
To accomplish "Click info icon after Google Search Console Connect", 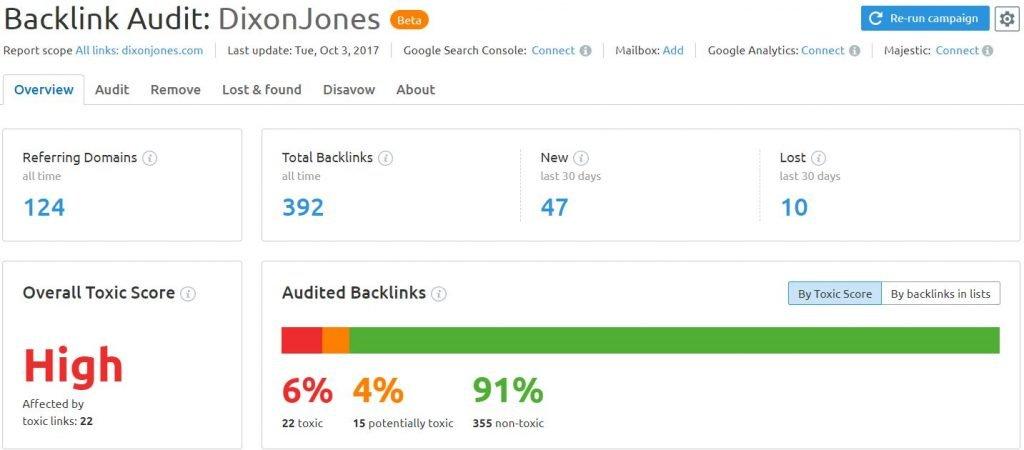I will [x=585, y=51].
